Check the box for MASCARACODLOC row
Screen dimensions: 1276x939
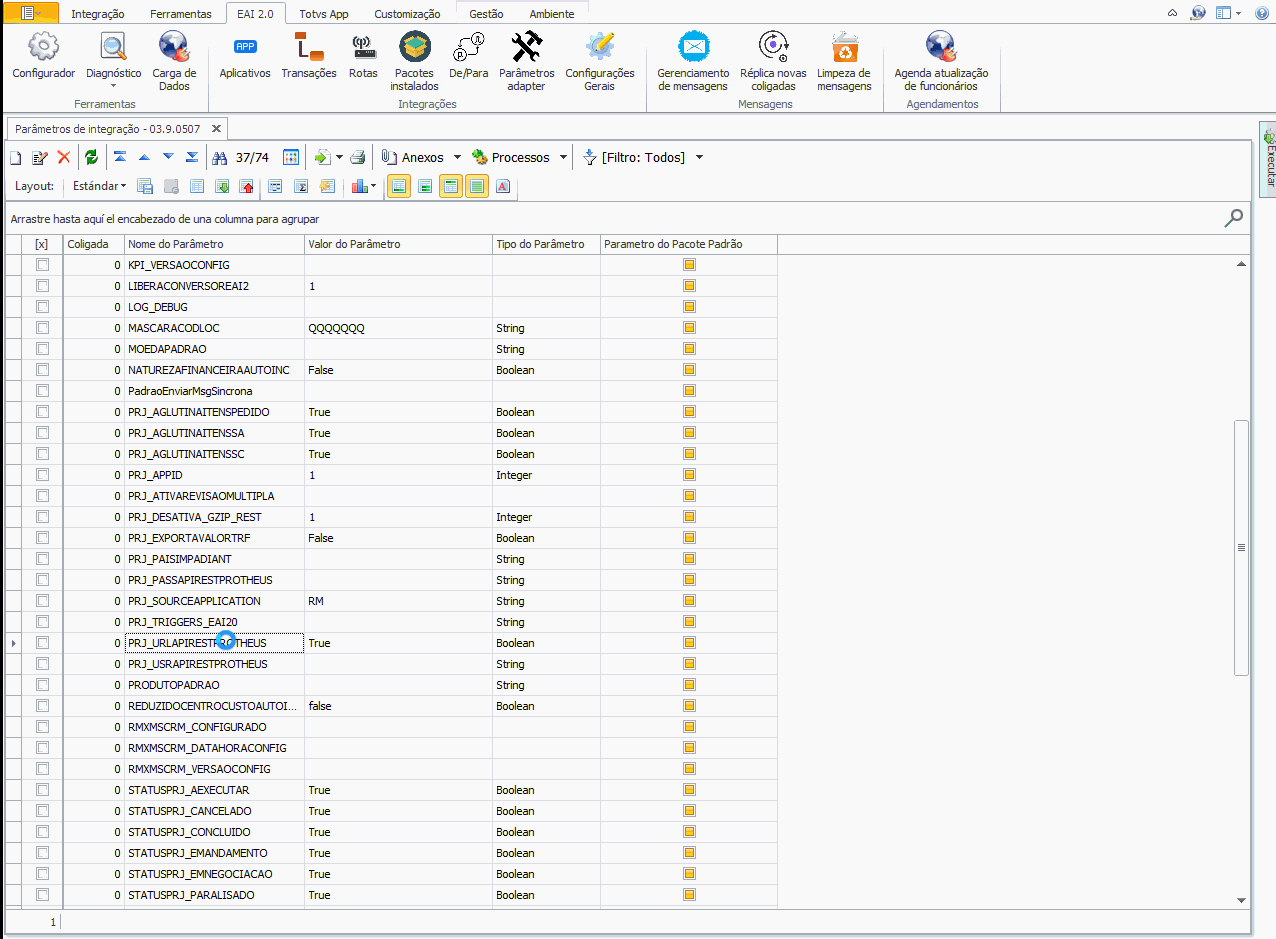[42, 328]
